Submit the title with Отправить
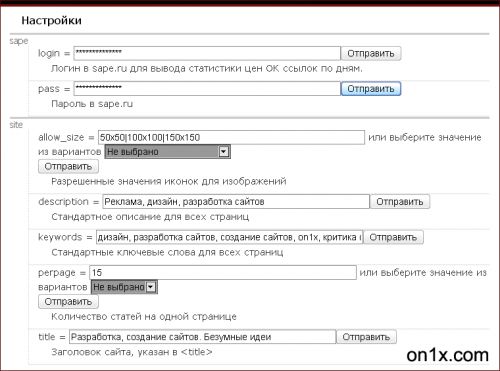Image resolution: width=500 pixels, height=371 pixels. click(366, 337)
